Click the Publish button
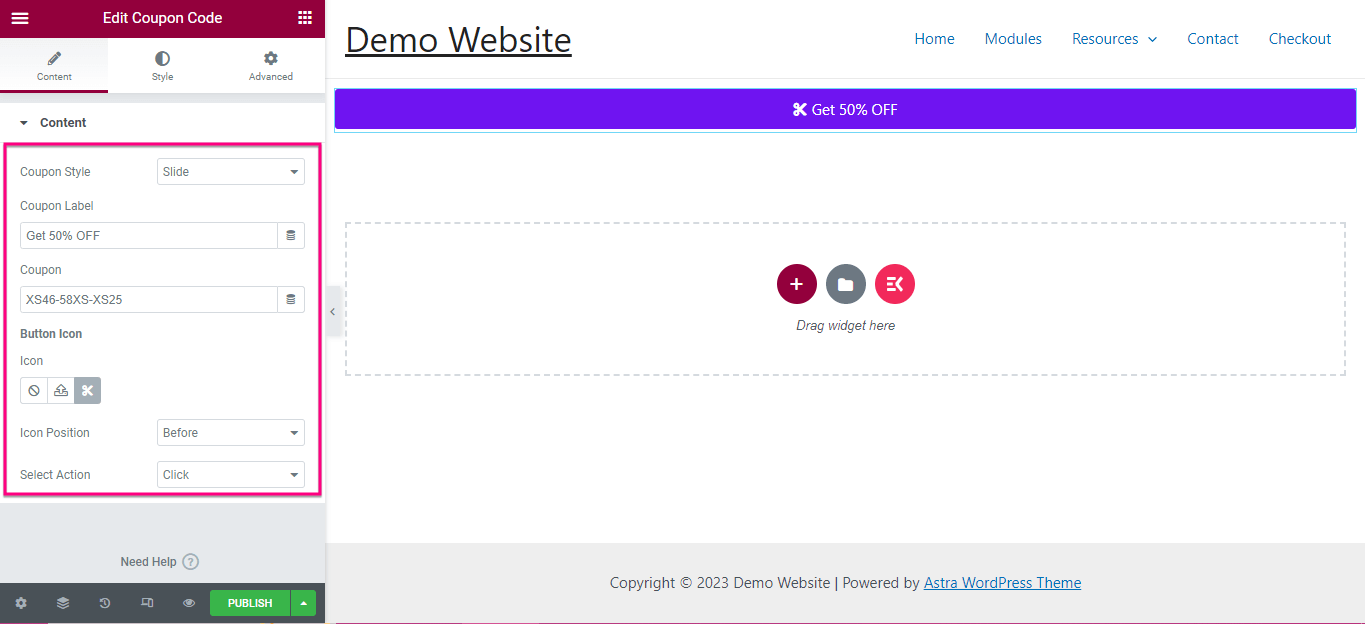Screen dimensions: 1365x624 pos(250,603)
